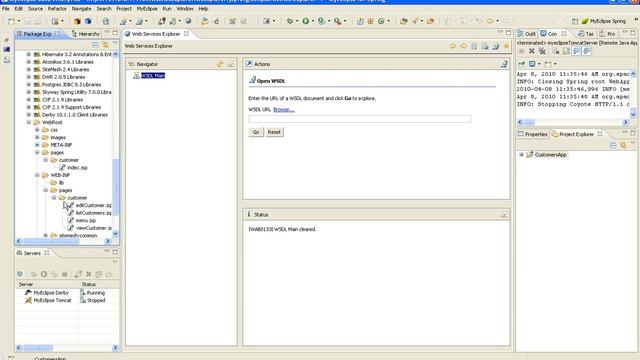Open Display Selected Console dropdown arrow
This screenshot has width=640, height=360.
pos(539,64)
